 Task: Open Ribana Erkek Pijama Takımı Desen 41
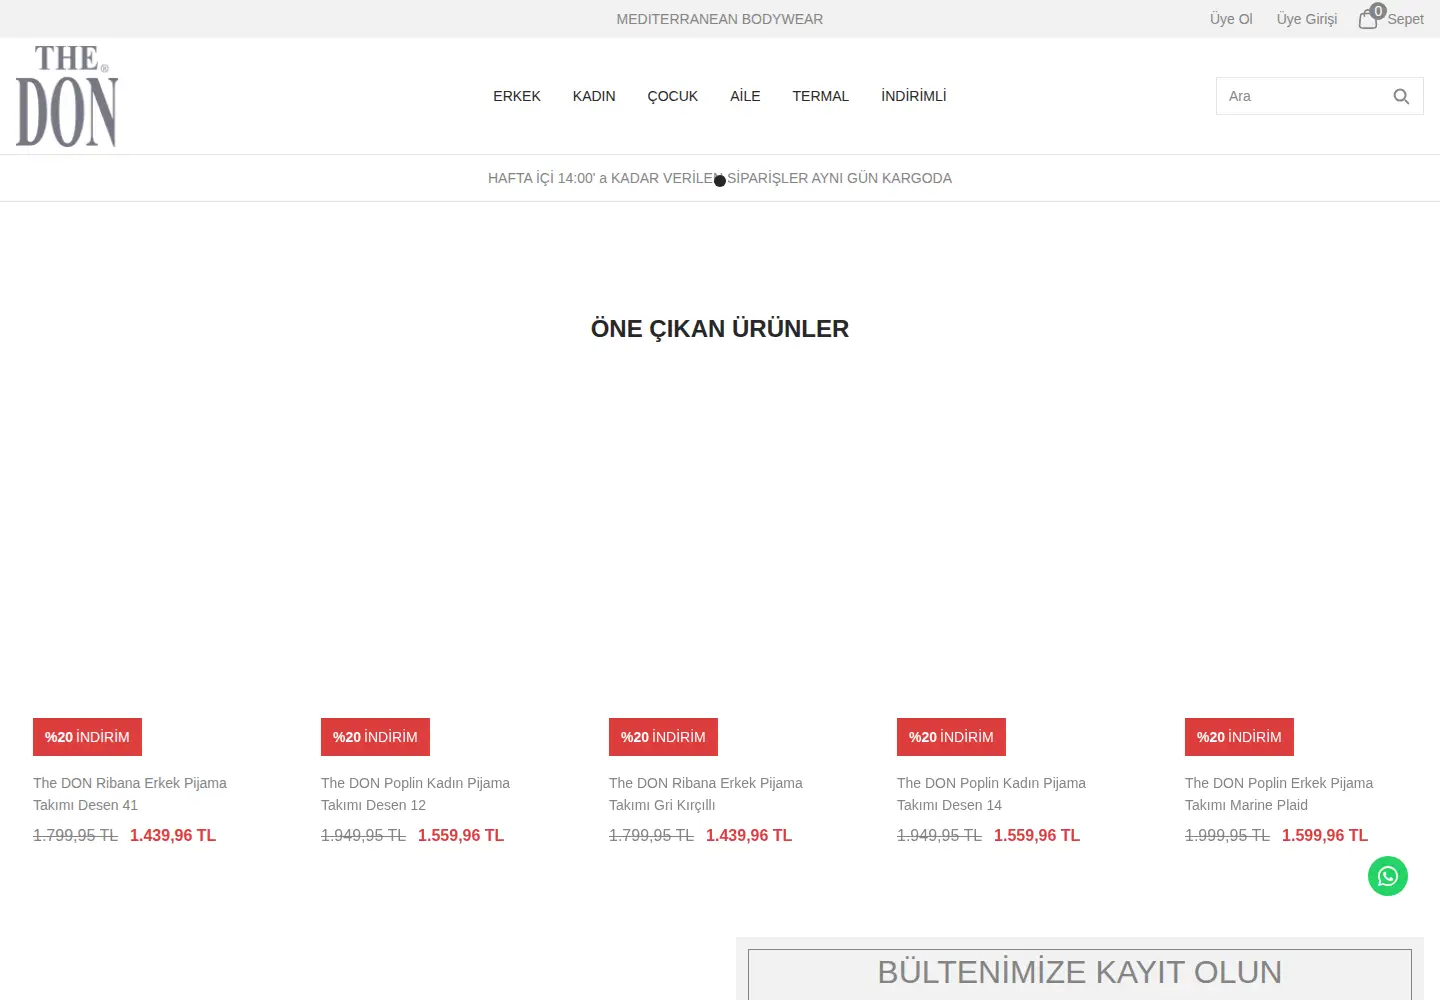coord(130,794)
